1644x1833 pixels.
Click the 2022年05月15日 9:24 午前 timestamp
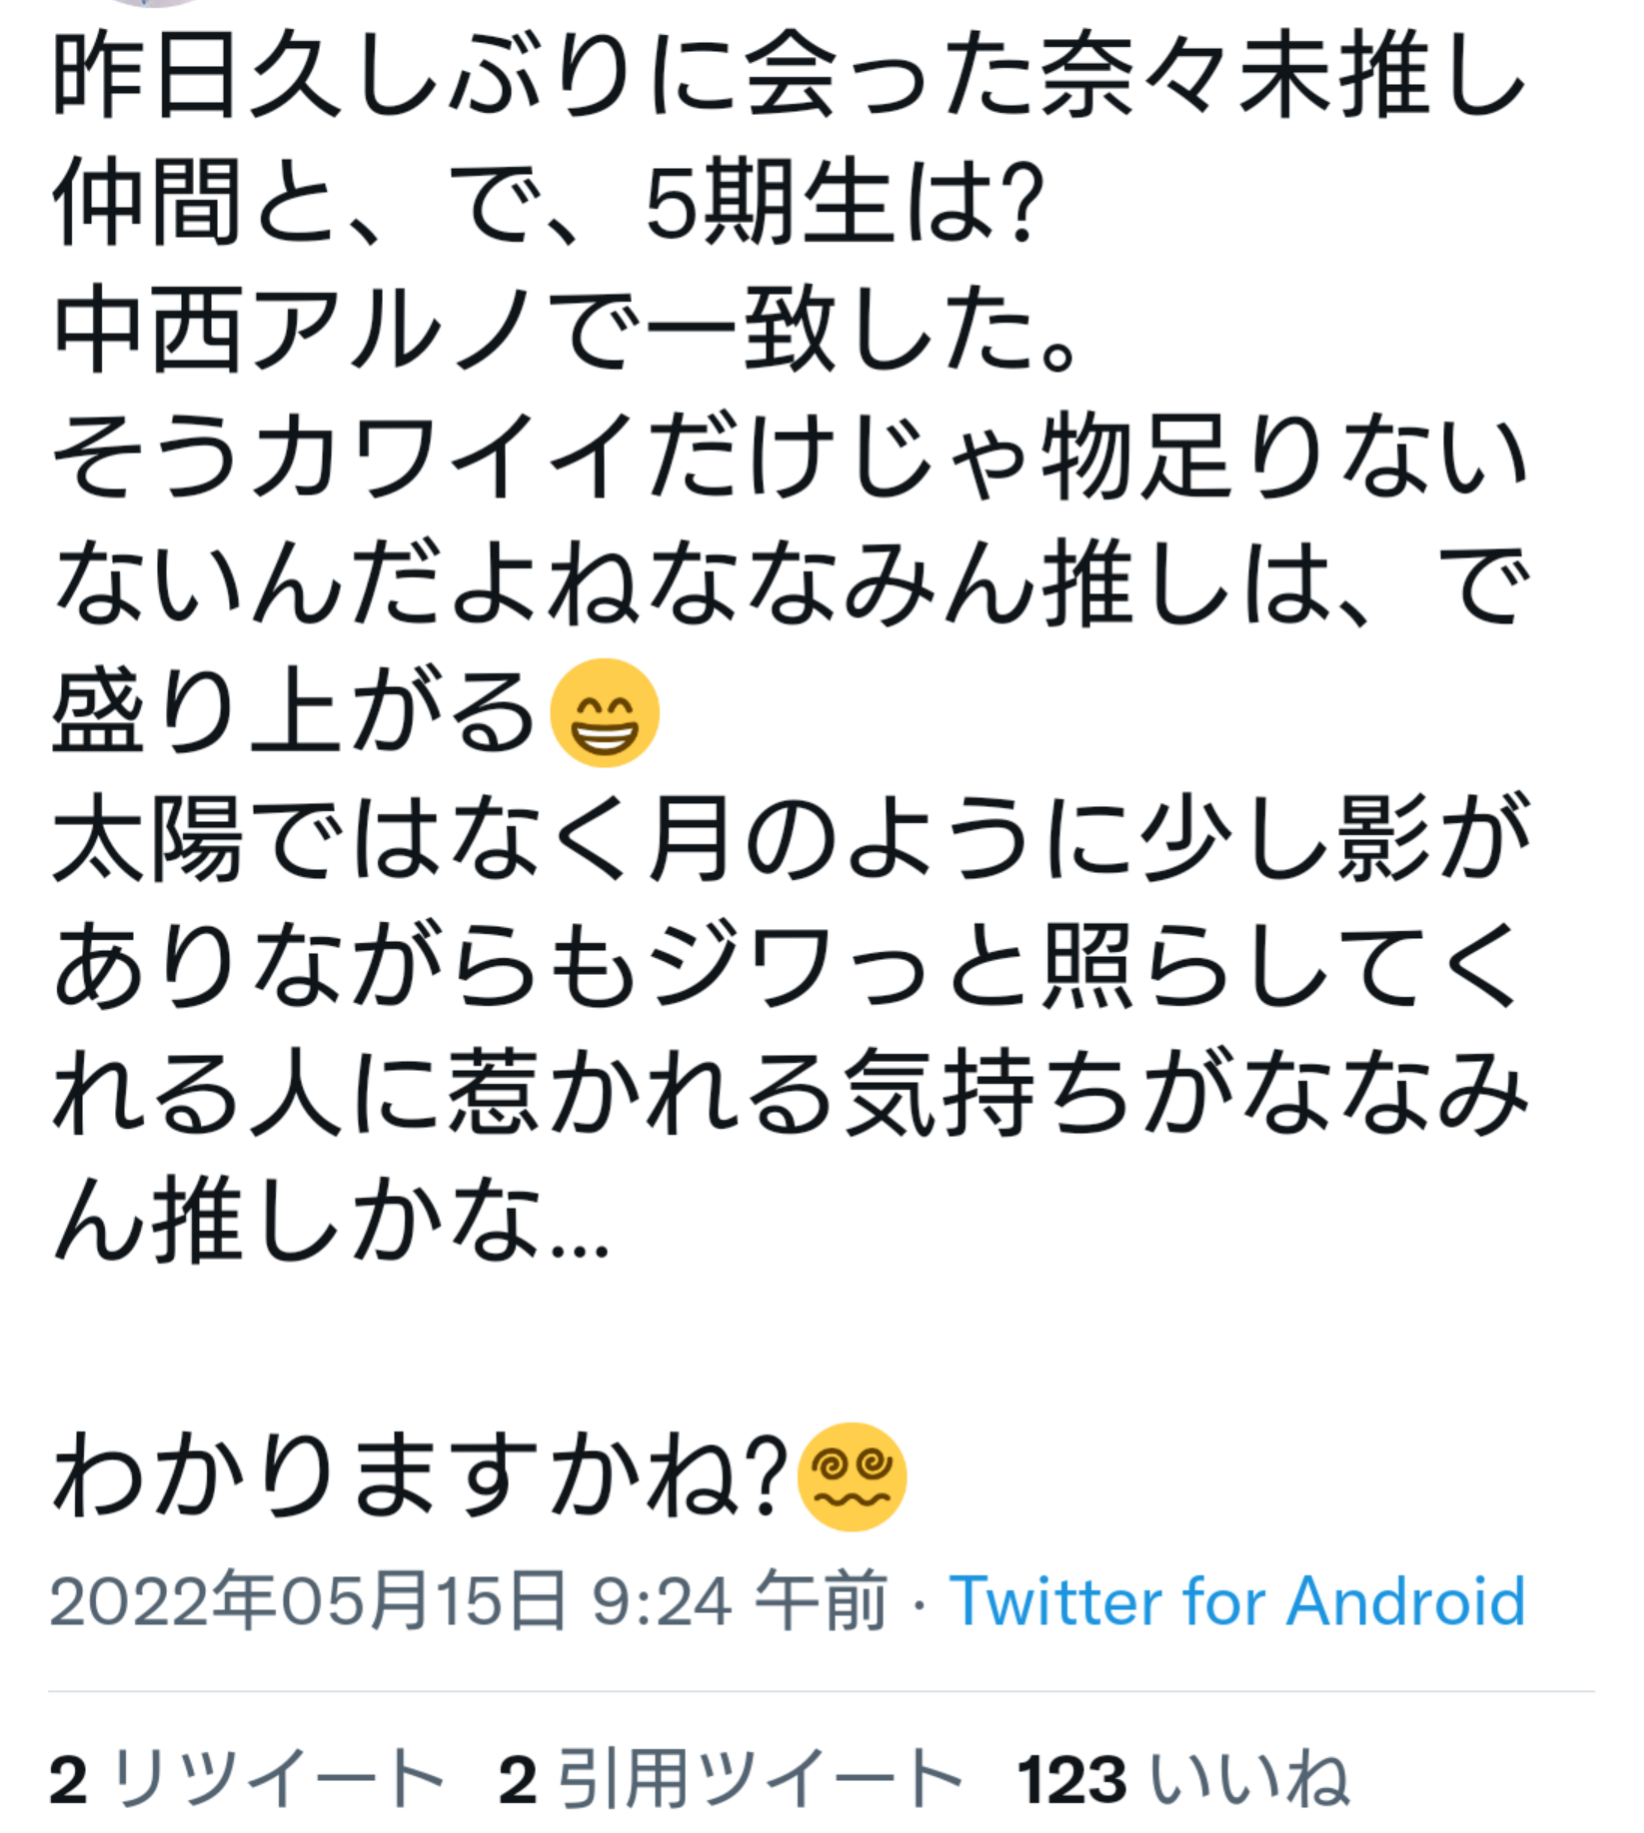click(469, 1602)
